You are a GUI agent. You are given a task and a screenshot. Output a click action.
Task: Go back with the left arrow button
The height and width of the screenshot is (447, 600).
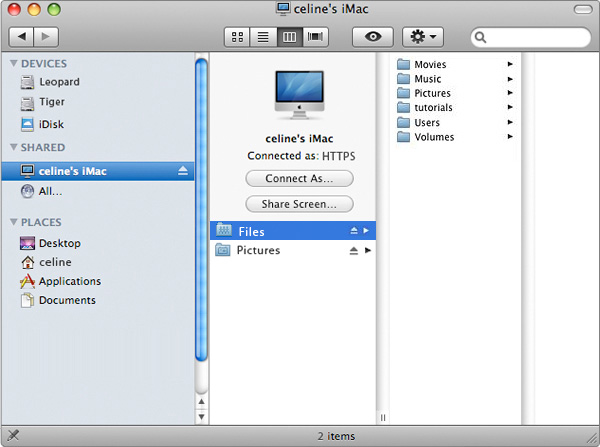[21, 37]
